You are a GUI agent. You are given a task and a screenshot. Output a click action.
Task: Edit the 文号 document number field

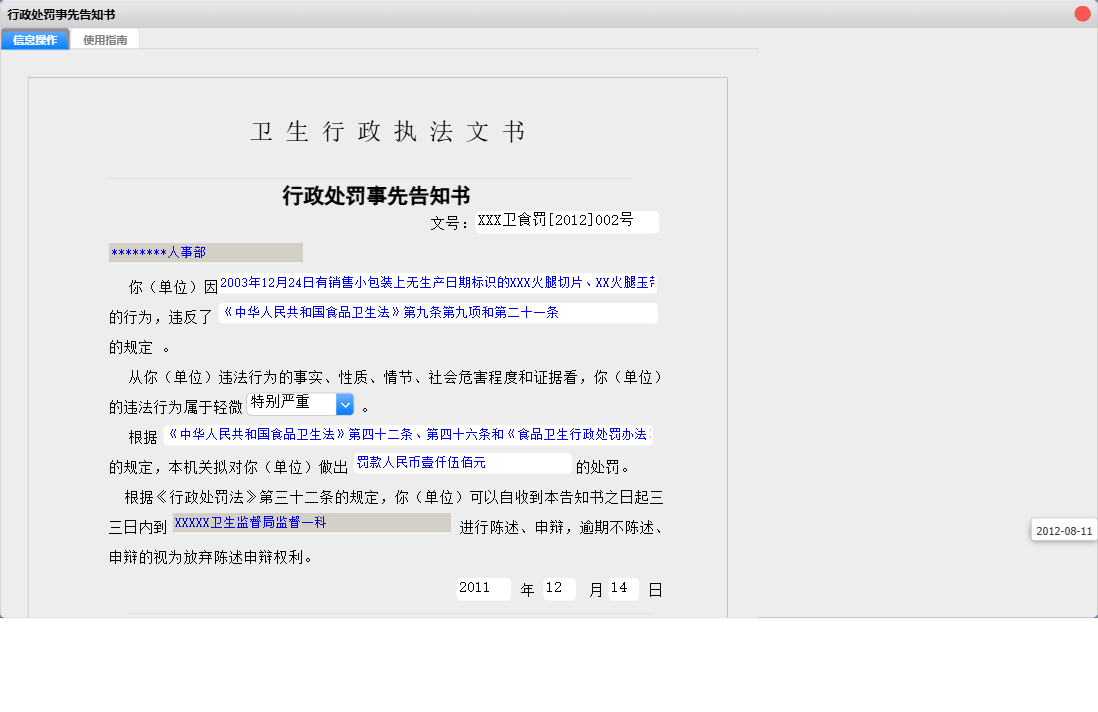pyautogui.click(x=565, y=221)
